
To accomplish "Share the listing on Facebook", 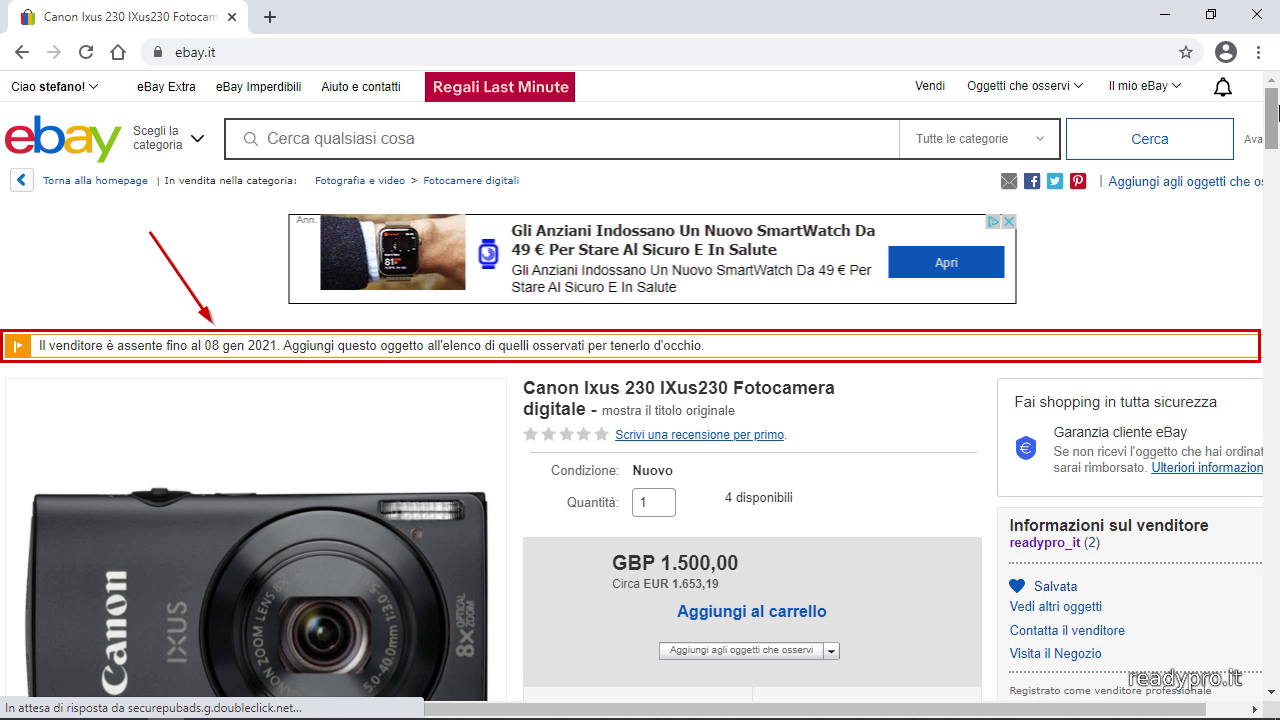I will (x=1032, y=181).
